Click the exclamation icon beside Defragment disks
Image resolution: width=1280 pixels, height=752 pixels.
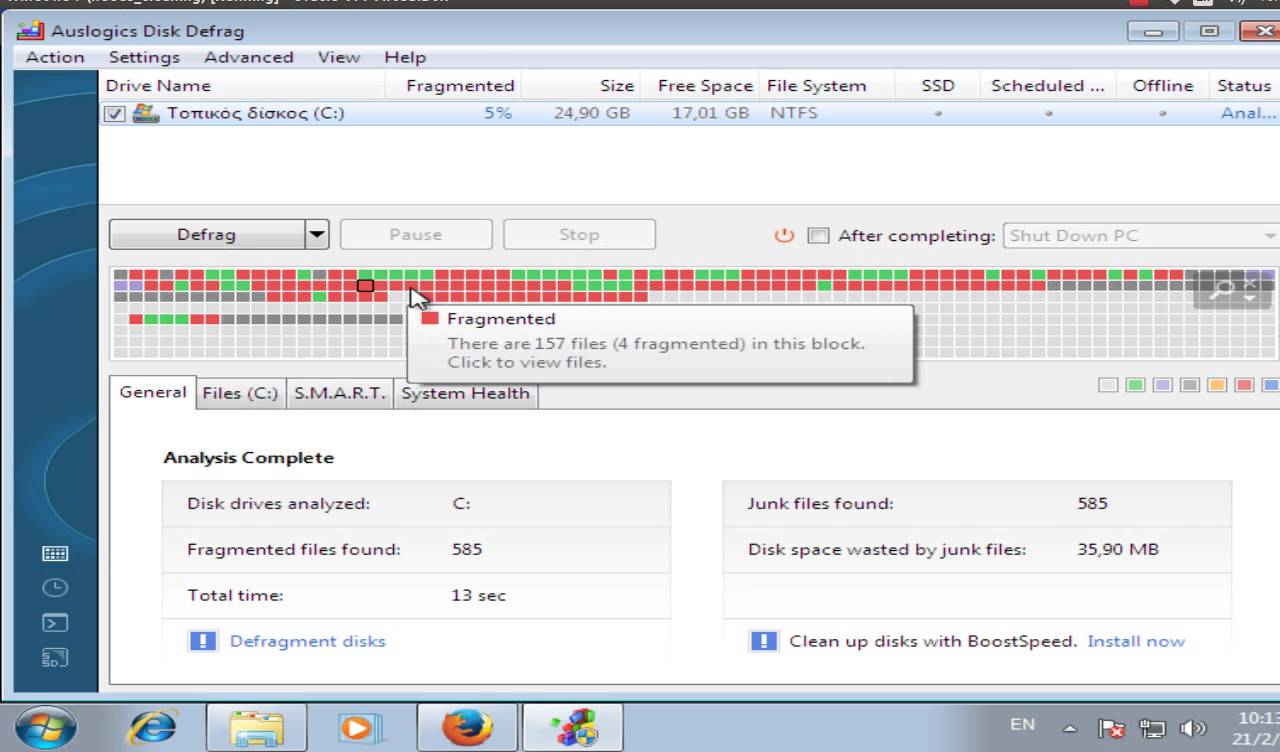tap(202, 641)
